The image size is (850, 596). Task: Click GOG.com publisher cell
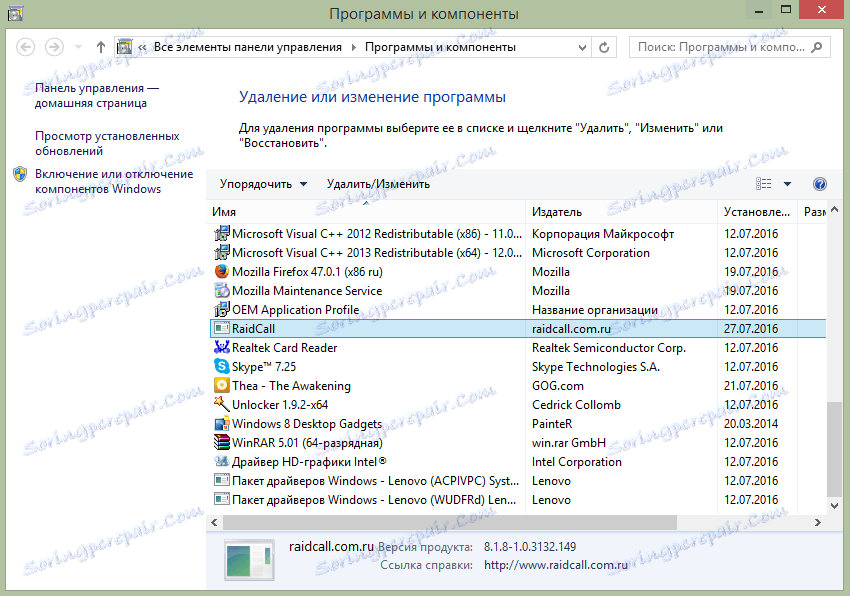pyautogui.click(x=558, y=386)
